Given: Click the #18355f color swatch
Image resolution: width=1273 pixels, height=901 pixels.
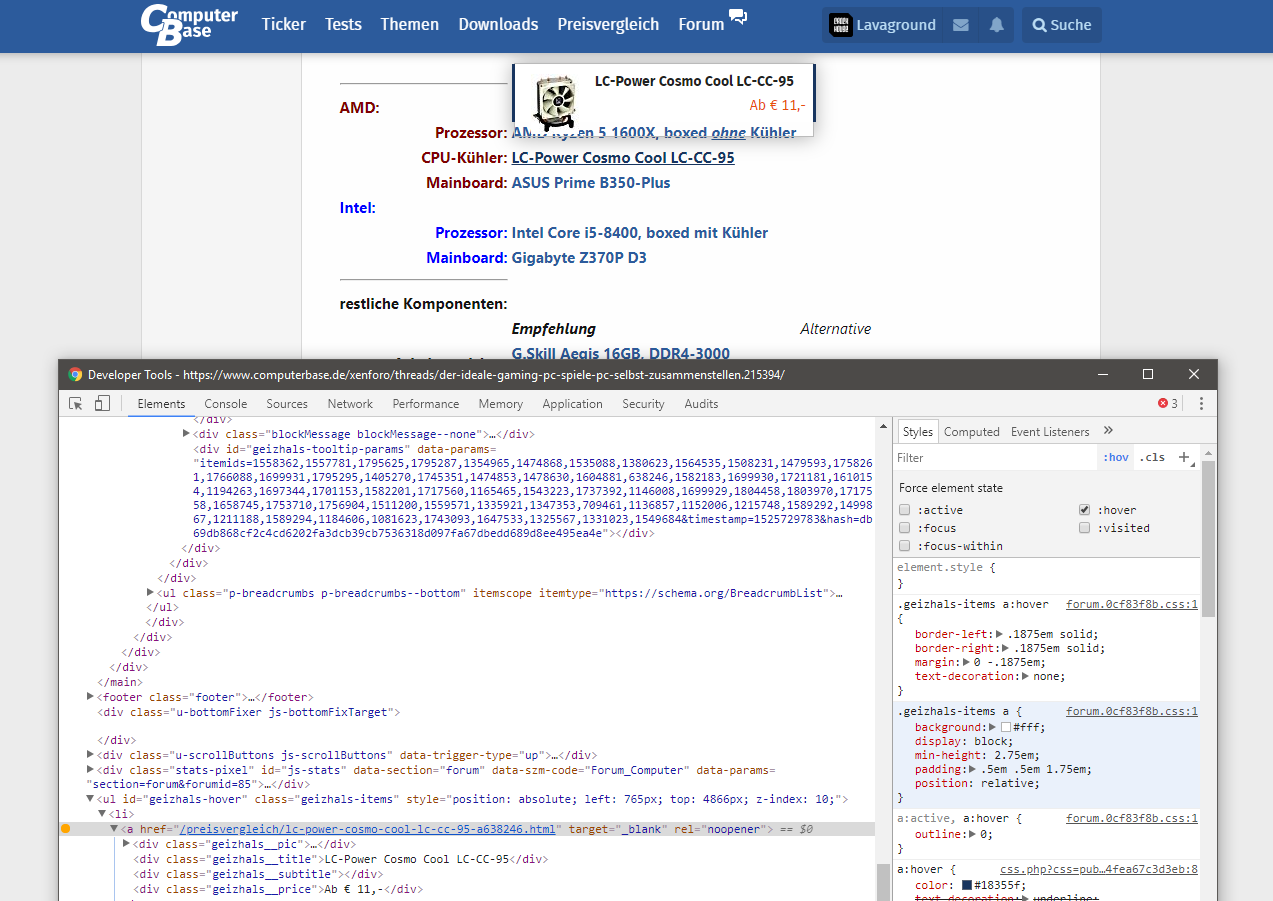Looking at the screenshot, I should 967,885.
